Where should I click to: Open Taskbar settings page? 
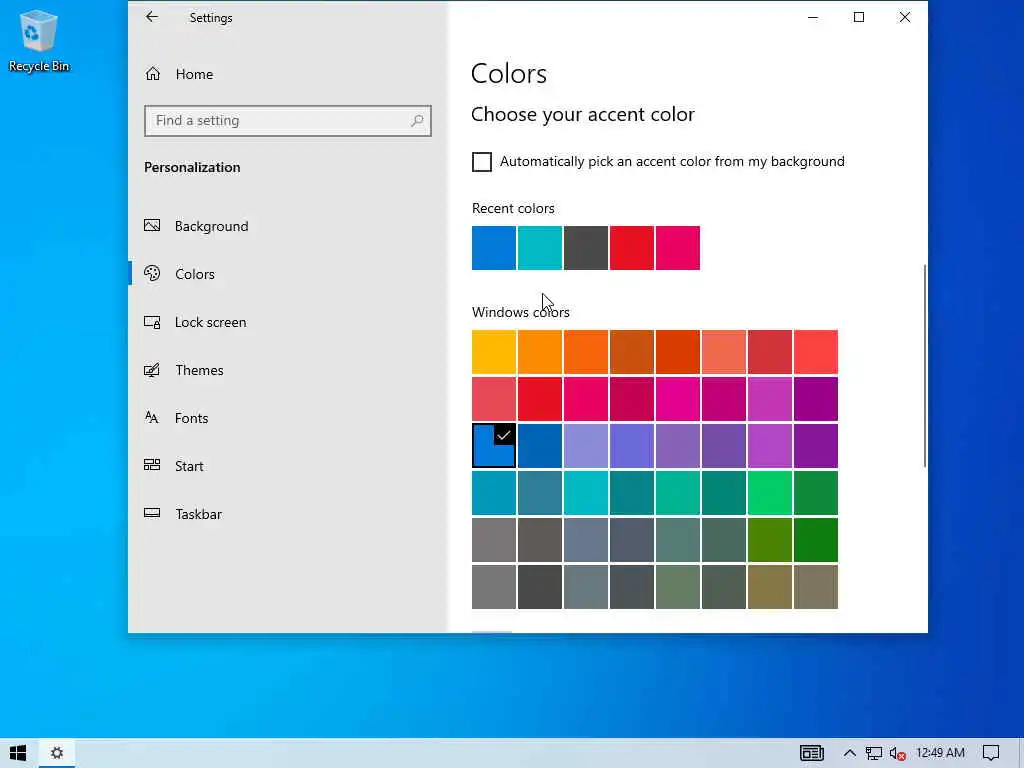(287, 514)
